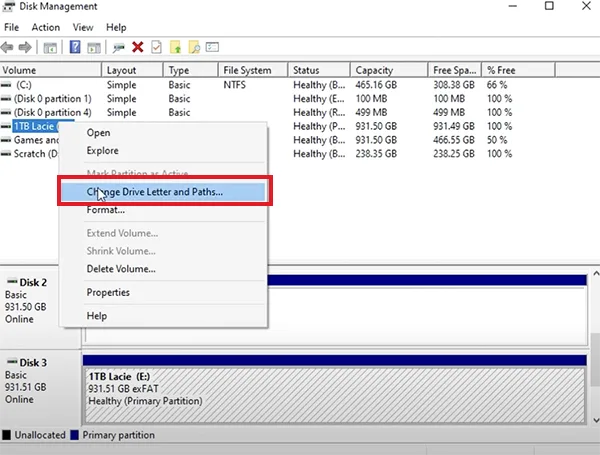Select Change Drive Letter and Paths
The image size is (600, 455).
coord(163,192)
